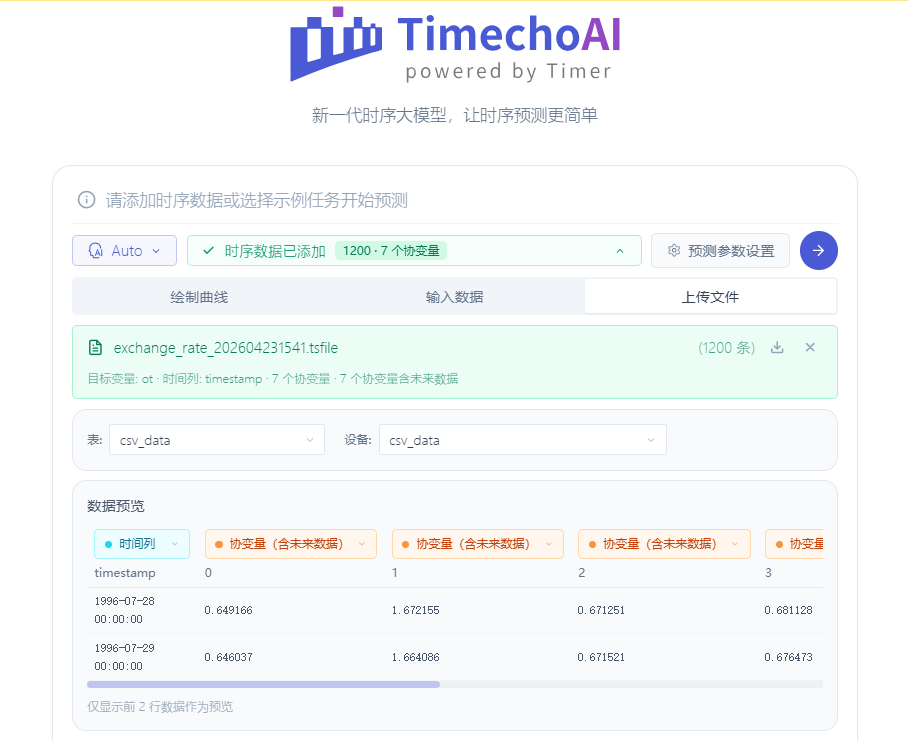Click the 数据预览 heading

(116, 506)
